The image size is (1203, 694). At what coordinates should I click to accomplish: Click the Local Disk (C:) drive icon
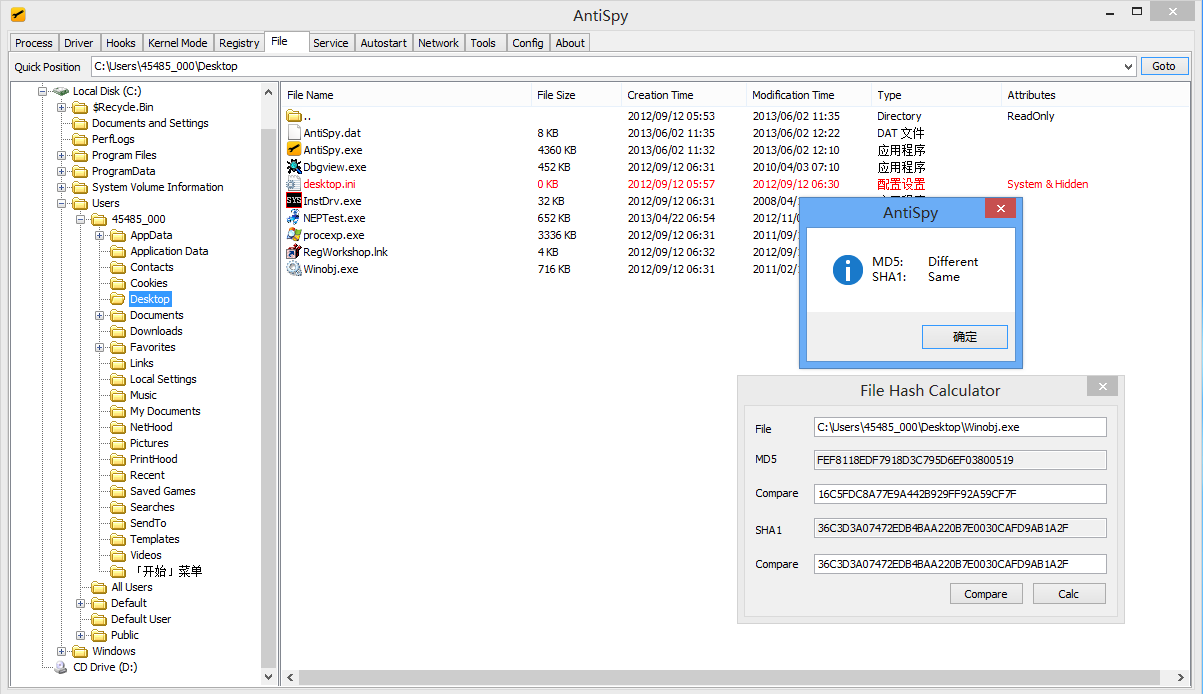click(61, 91)
